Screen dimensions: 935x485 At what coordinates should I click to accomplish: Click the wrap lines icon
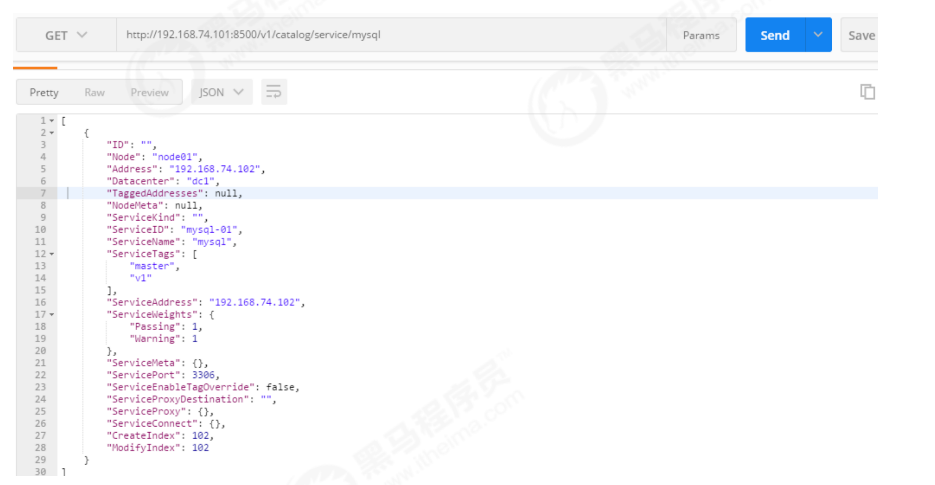click(x=274, y=92)
